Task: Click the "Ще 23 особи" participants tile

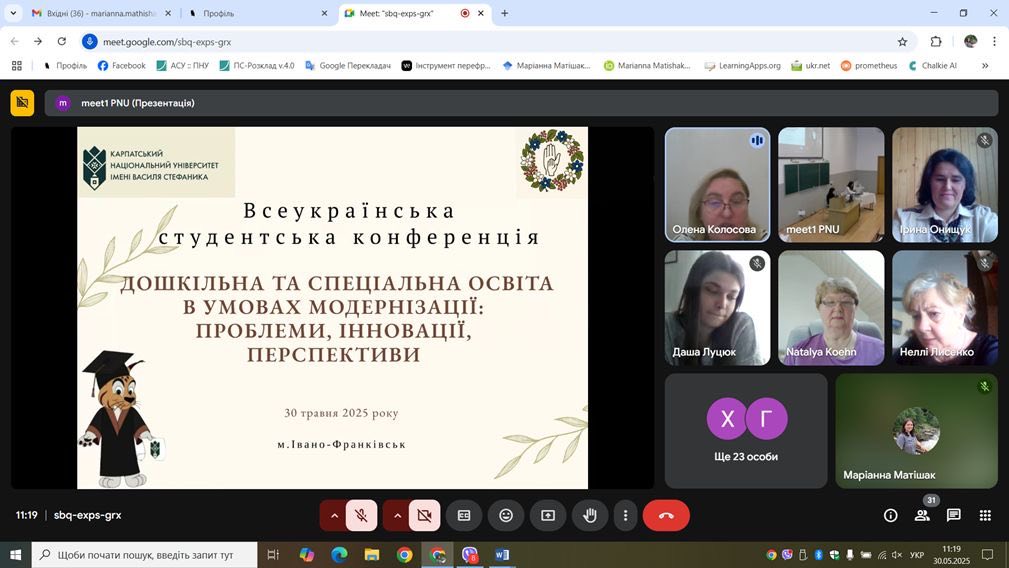Action: click(x=746, y=430)
